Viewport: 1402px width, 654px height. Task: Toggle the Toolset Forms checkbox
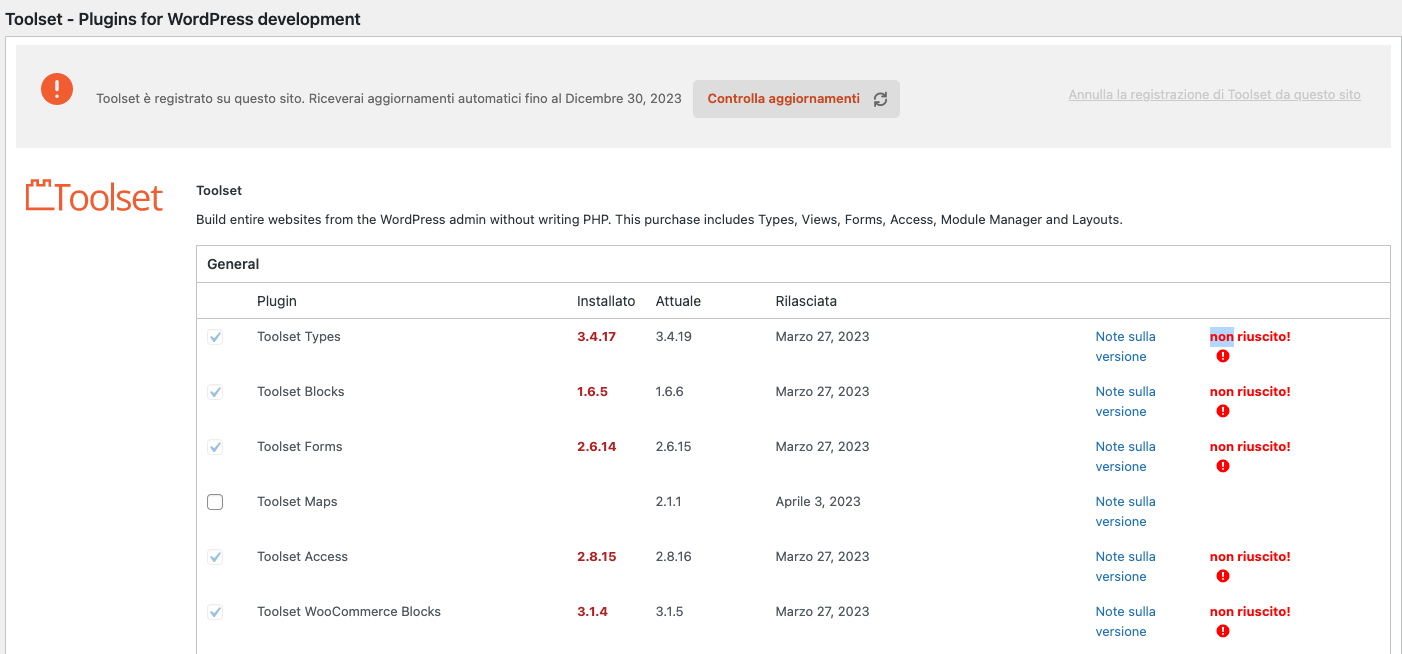(215, 447)
